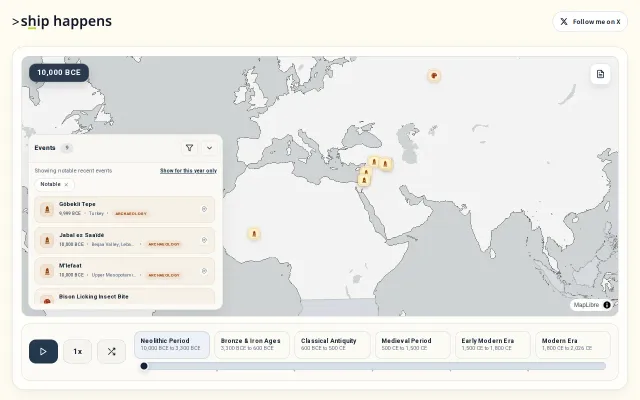Click the Göbekli Tepe monument icon
Image resolution: width=640 pixels, height=400 pixels.
47,209
